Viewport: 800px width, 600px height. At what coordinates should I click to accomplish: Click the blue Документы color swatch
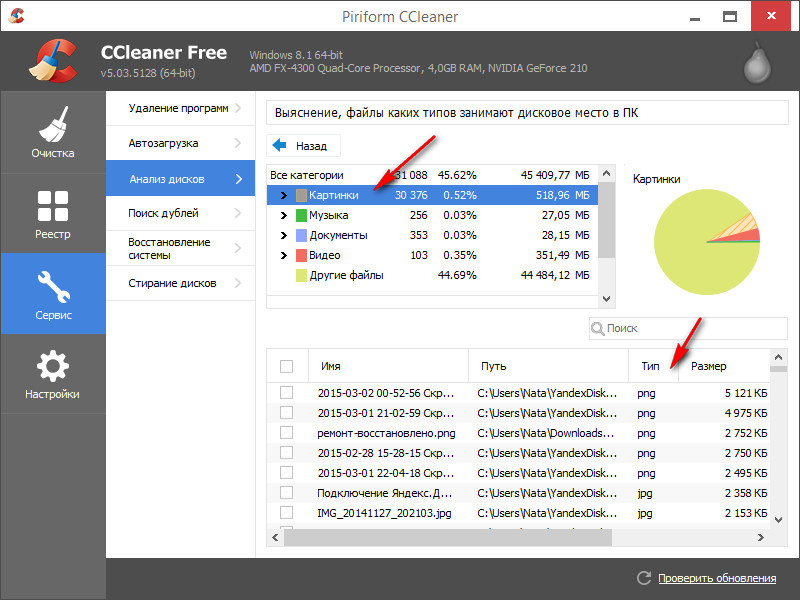tap(302, 235)
